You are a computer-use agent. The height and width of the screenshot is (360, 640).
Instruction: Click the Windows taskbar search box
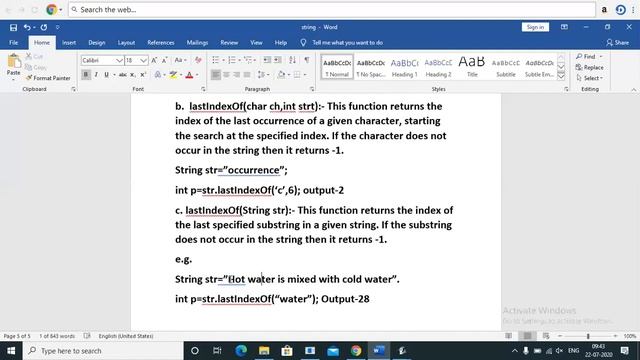click(x=103, y=351)
